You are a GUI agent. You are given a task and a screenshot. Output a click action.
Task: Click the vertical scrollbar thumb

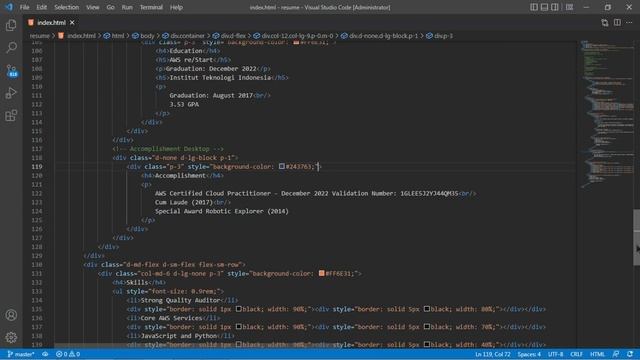tap(637, 237)
